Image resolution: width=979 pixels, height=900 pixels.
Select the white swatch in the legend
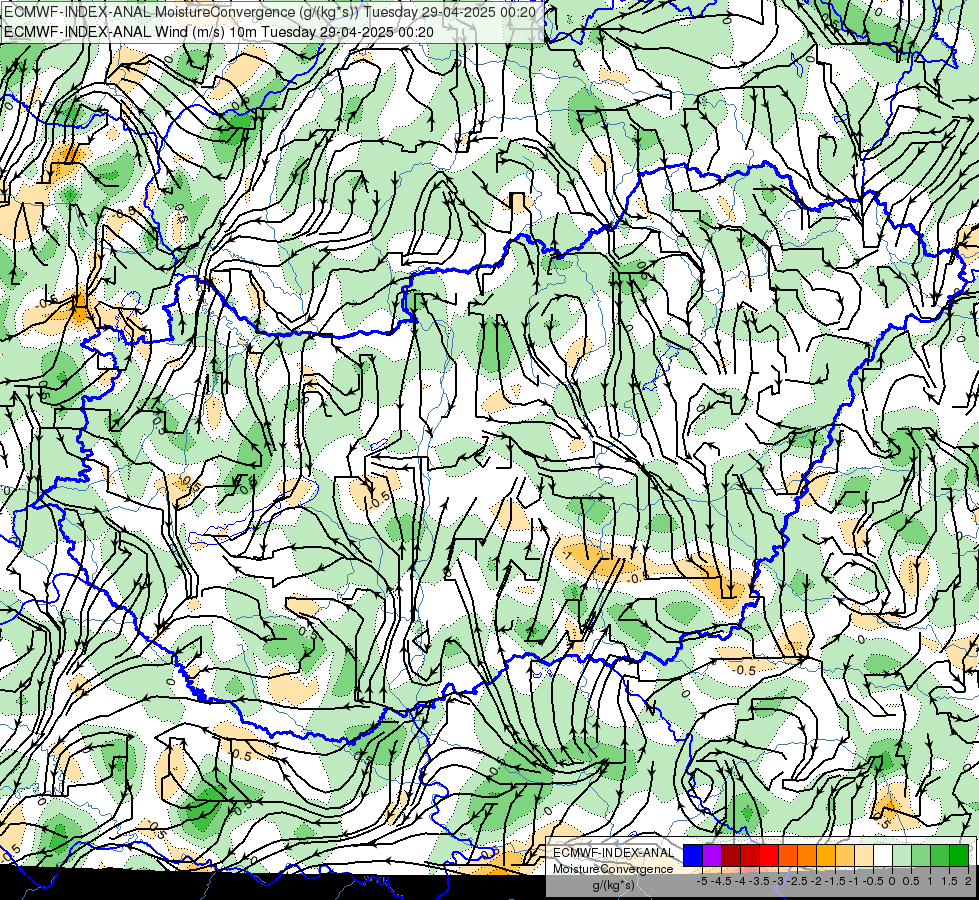883,855
